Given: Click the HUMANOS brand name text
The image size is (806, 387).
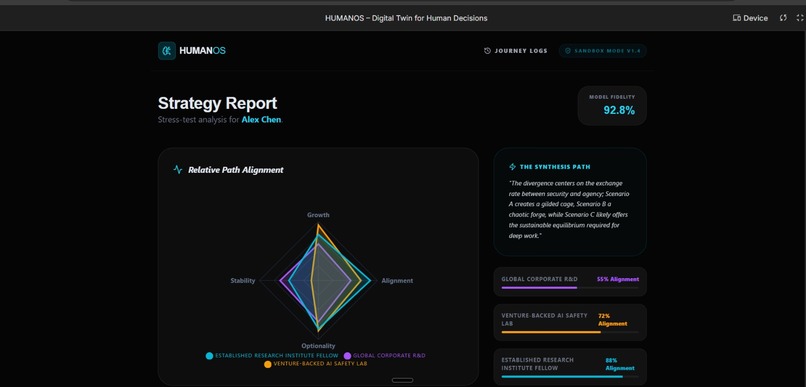Looking at the screenshot, I should tap(203, 51).
